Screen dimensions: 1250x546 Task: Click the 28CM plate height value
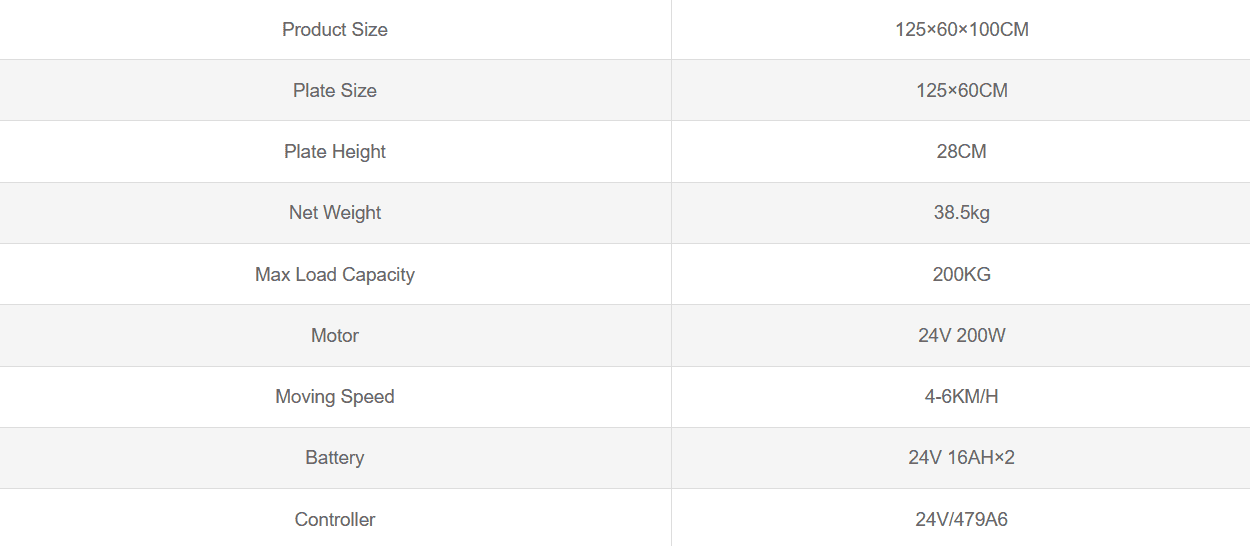point(961,152)
